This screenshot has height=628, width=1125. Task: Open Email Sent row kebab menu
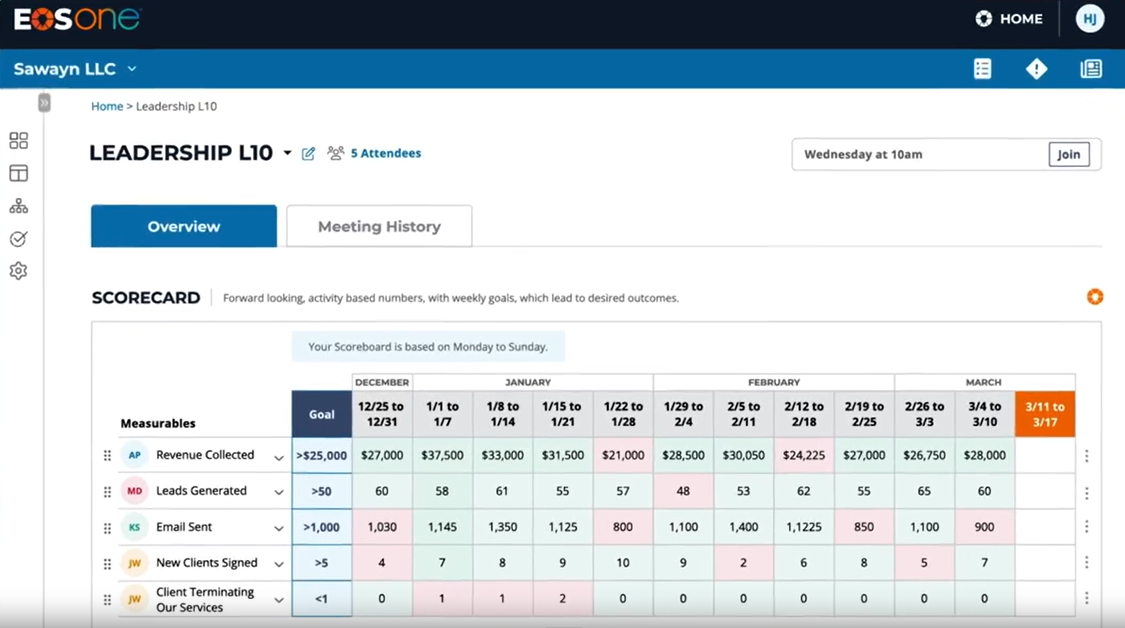point(1086,527)
